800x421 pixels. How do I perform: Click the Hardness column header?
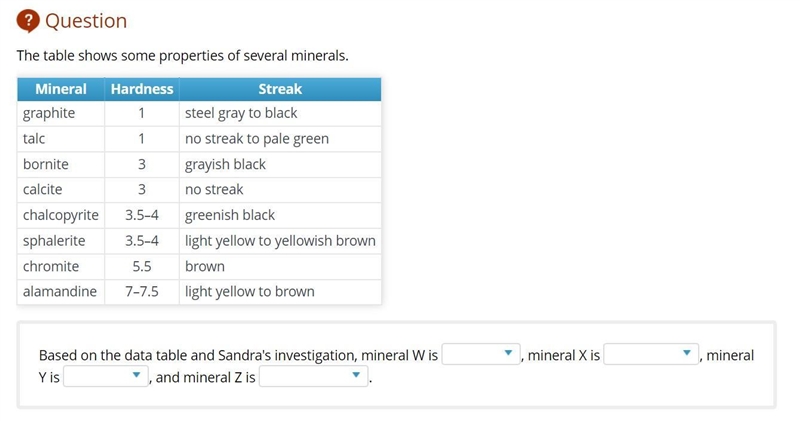142,89
